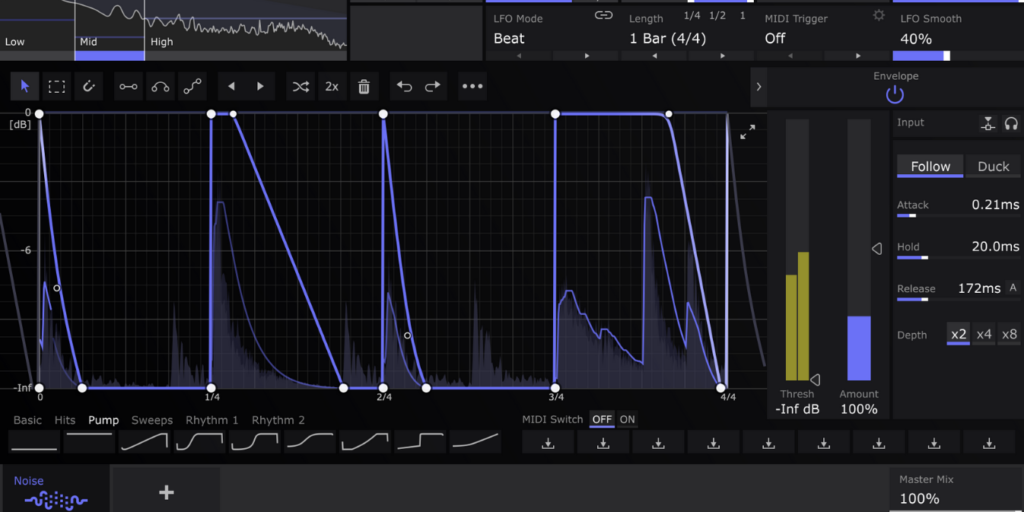Image resolution: width=1024 pixels, height=512 pixels.
Task: Open the MIDI Trigger Off dropdown
Action: point(775,39)
